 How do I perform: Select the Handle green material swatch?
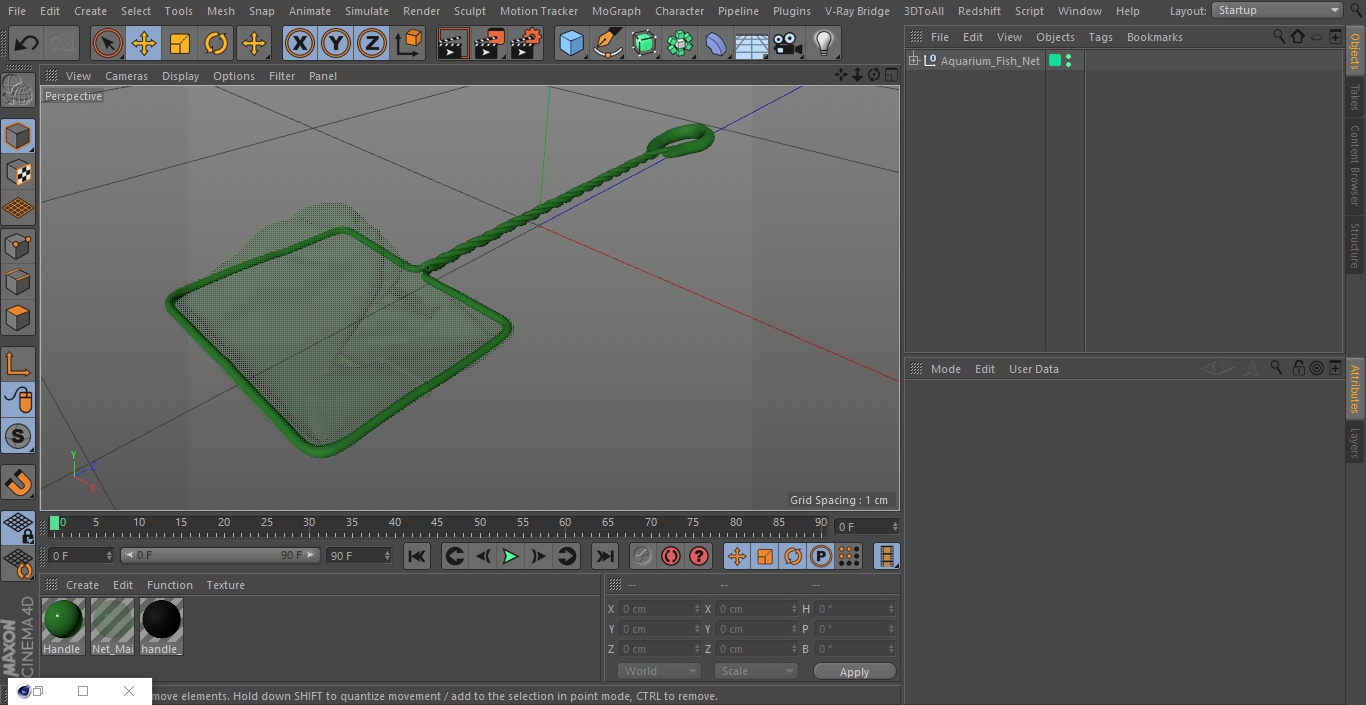pos(63,620)
